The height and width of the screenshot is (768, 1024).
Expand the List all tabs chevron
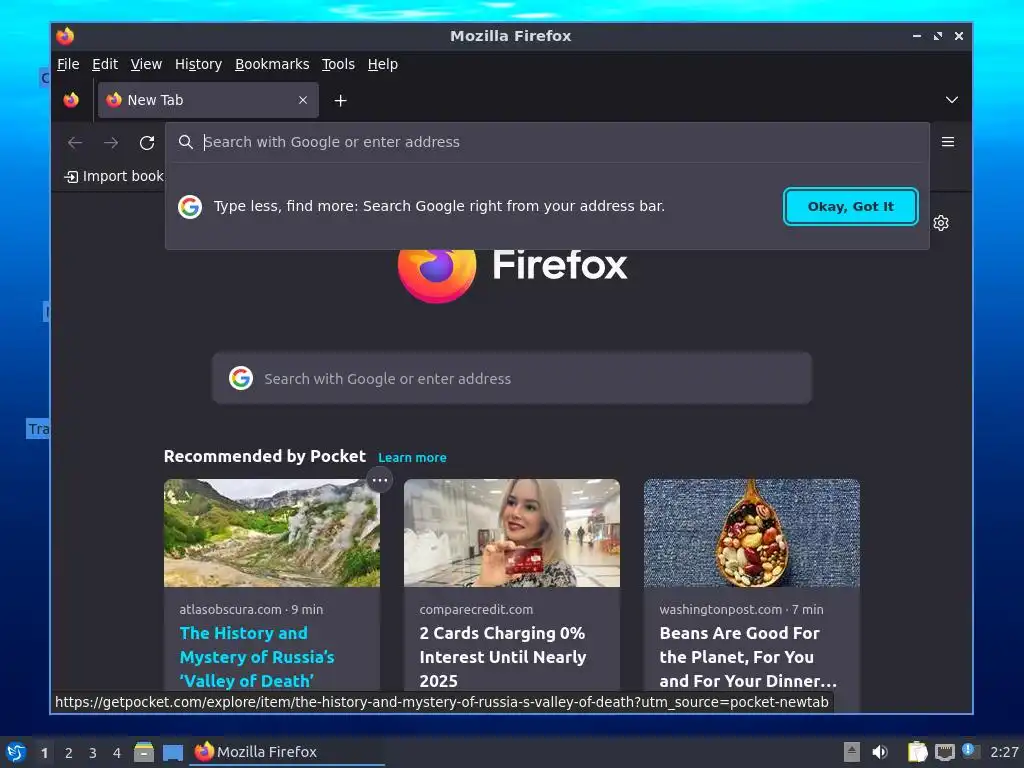952,100
